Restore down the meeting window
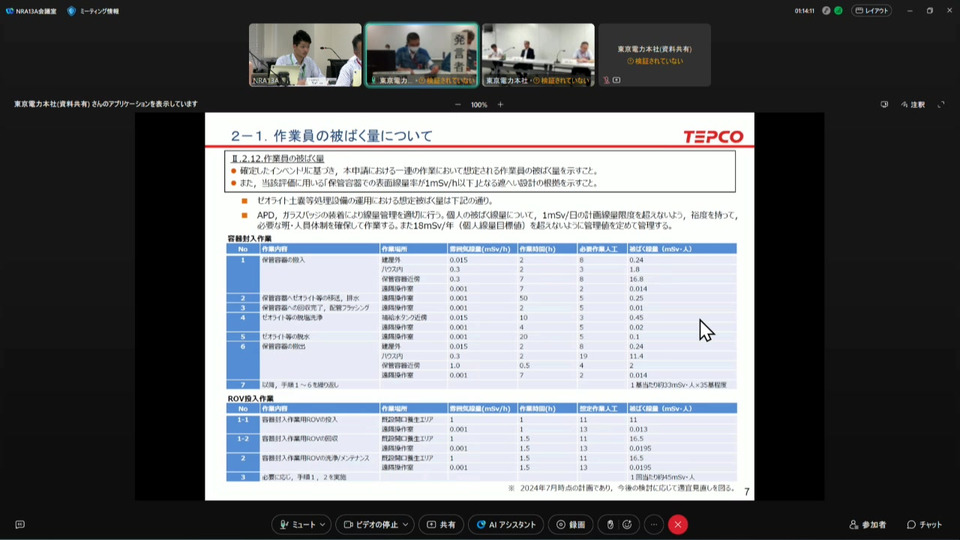Image resolution: width=960 pixels, height=540 pixels. tap(929, 11)
